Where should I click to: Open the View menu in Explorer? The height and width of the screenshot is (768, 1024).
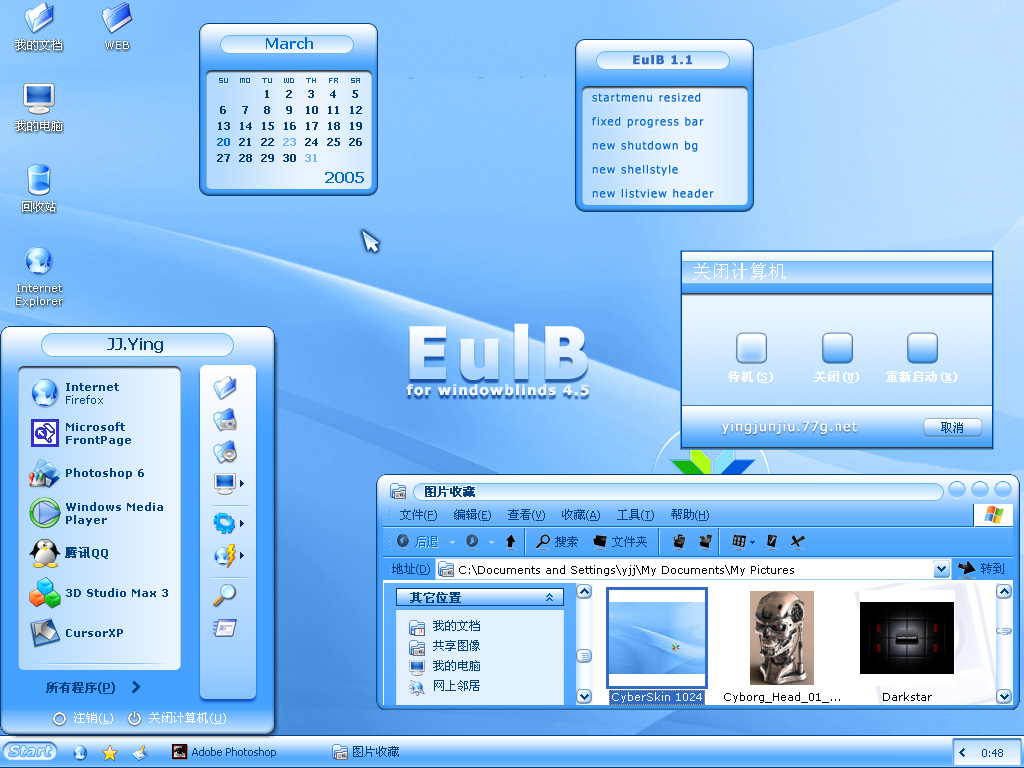pyautogui.click(x=526, y=515)
